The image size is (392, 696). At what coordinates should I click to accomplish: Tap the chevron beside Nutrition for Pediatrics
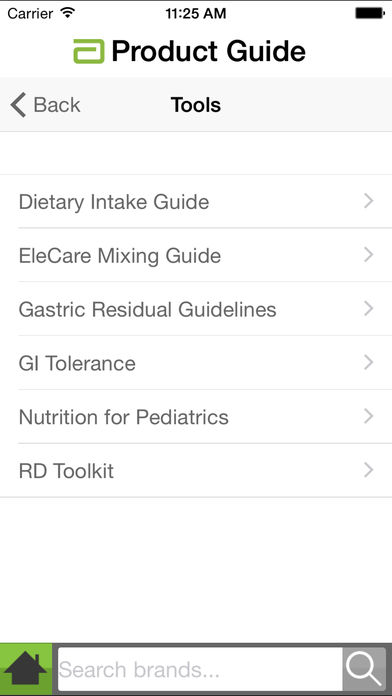point(368,416)
